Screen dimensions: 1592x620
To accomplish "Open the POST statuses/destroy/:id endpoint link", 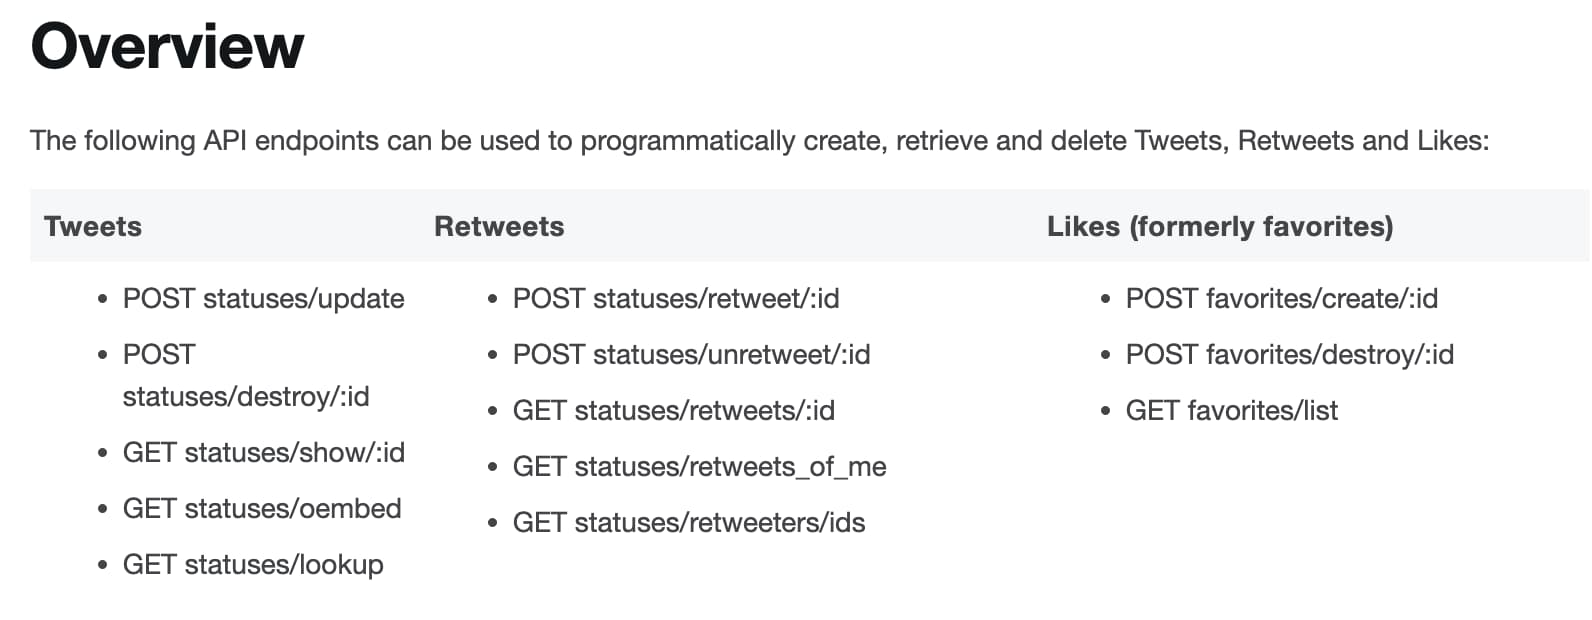I will click(246, 376).
